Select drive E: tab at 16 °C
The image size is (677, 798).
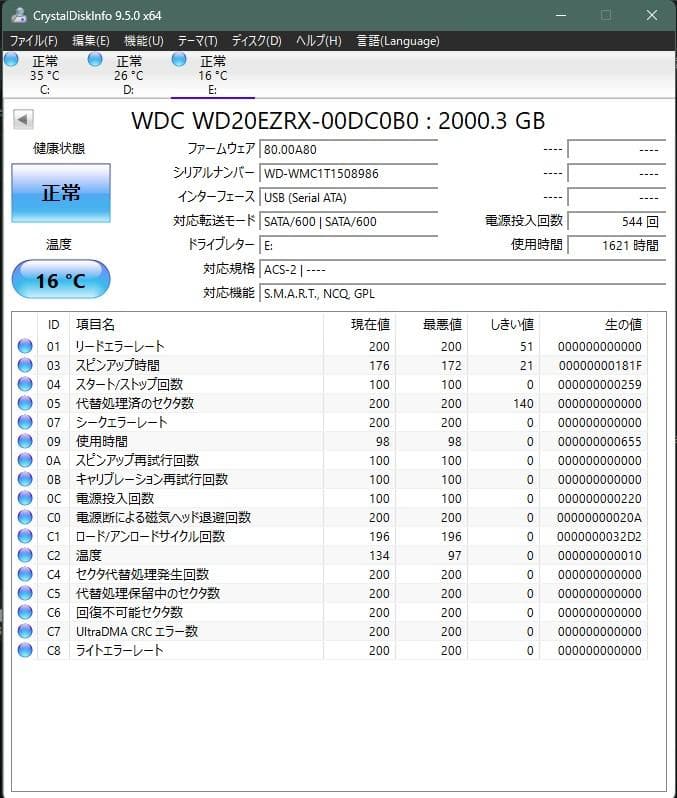pos(212,75)
